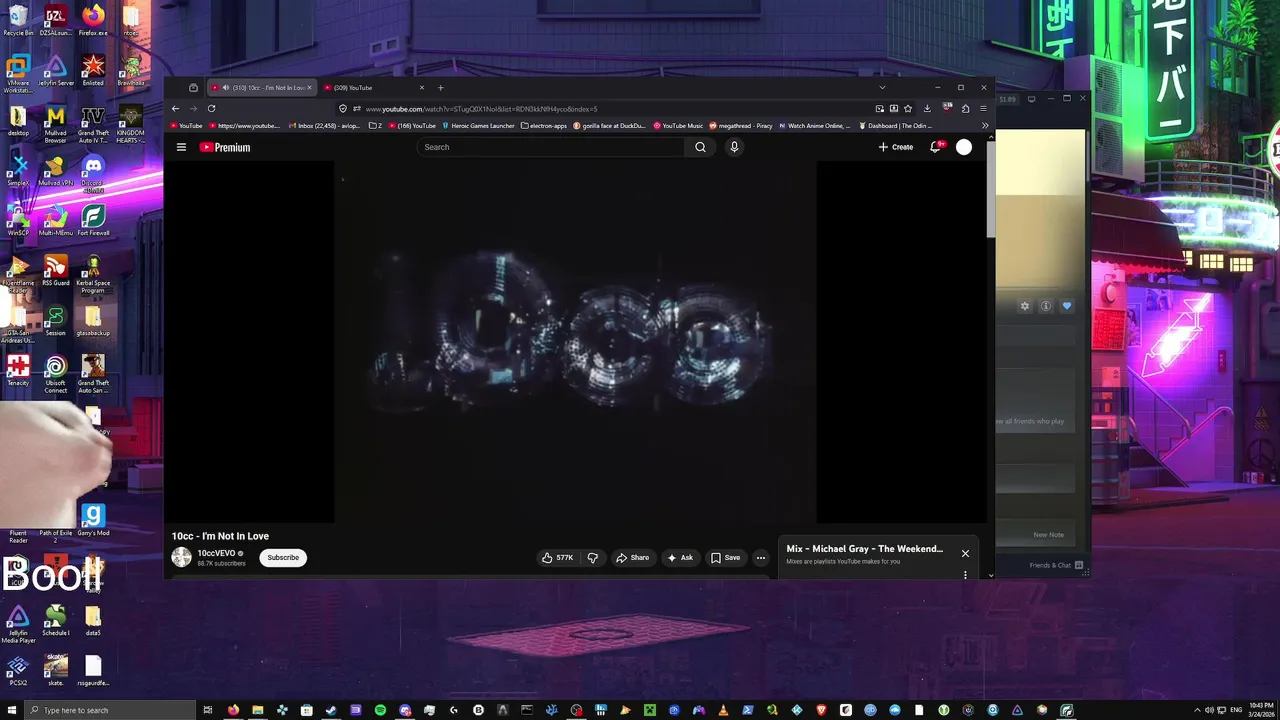1280x720 pixels.
Task: Go back in browser history
Action: tap(175, 108)
